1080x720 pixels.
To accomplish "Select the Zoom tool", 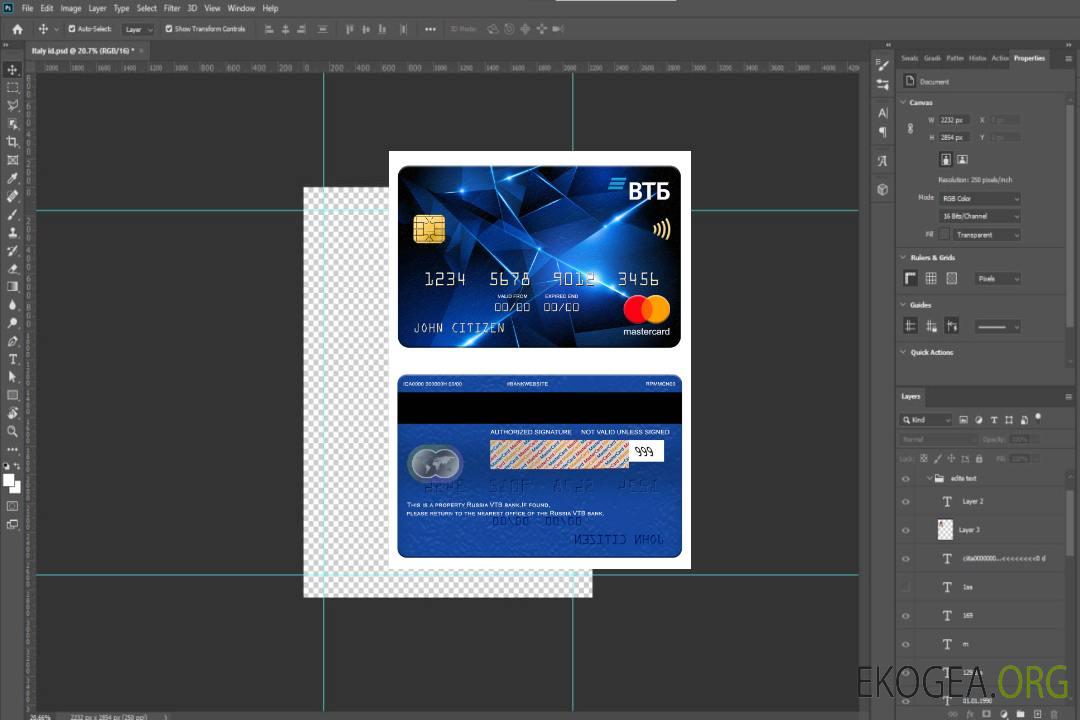I will [12, 431].
